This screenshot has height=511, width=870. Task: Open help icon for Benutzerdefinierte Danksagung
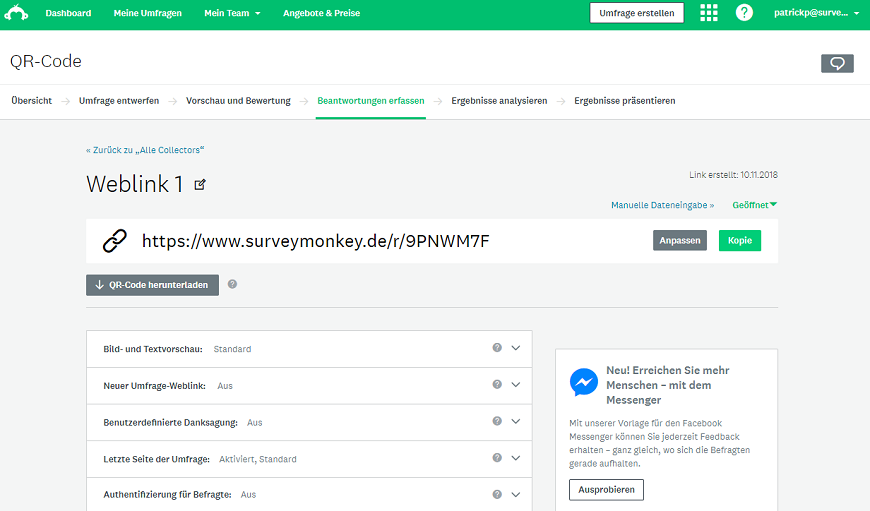497,421
